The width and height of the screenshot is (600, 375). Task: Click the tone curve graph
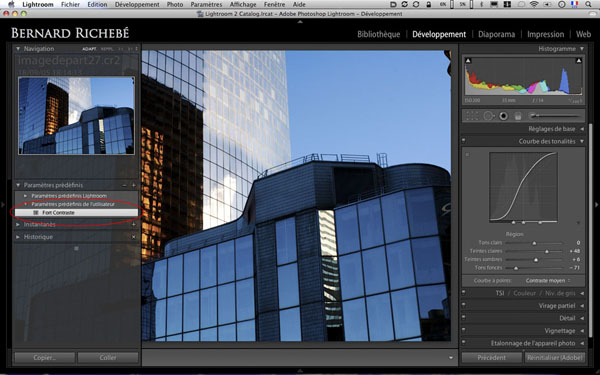pyautogui.click(x=523, y=187)
